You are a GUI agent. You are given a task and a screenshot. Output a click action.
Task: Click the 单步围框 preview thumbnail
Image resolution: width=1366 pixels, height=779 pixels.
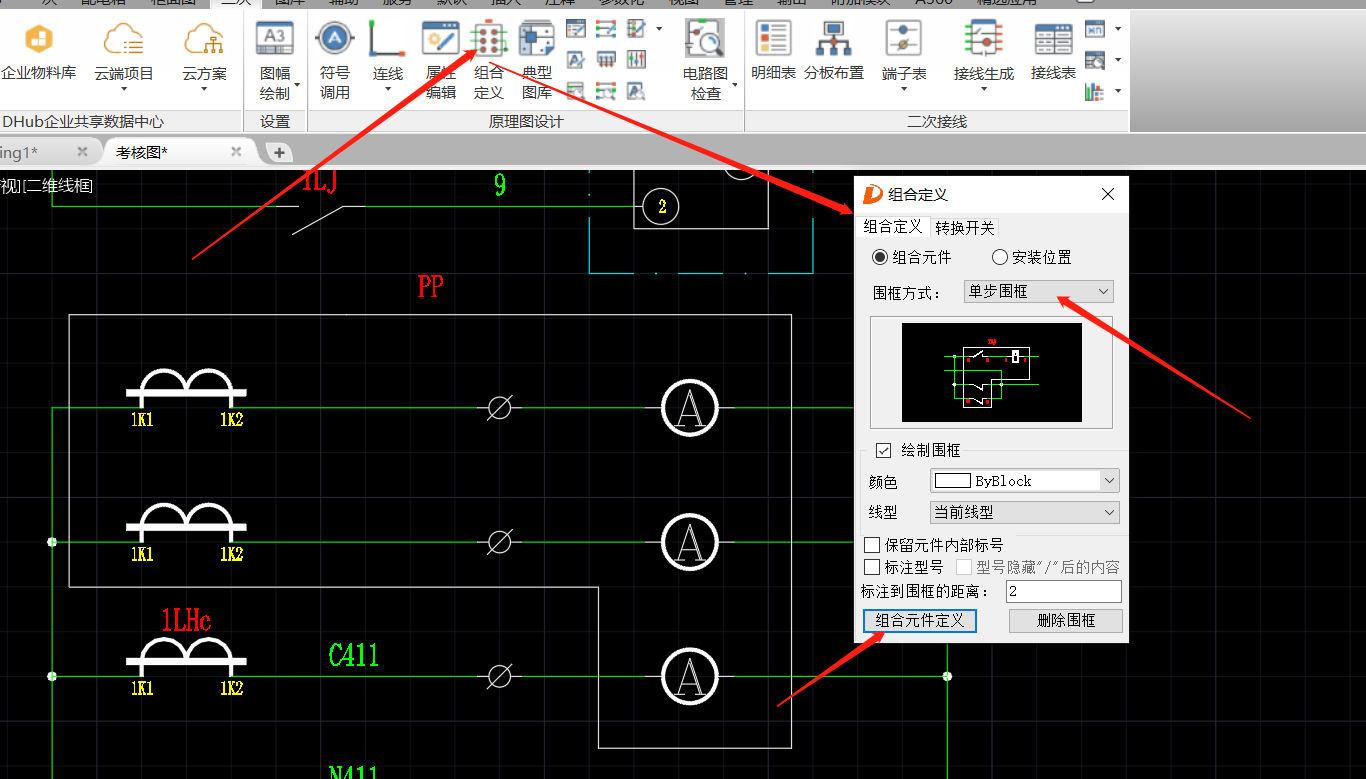tap(991, 372)
